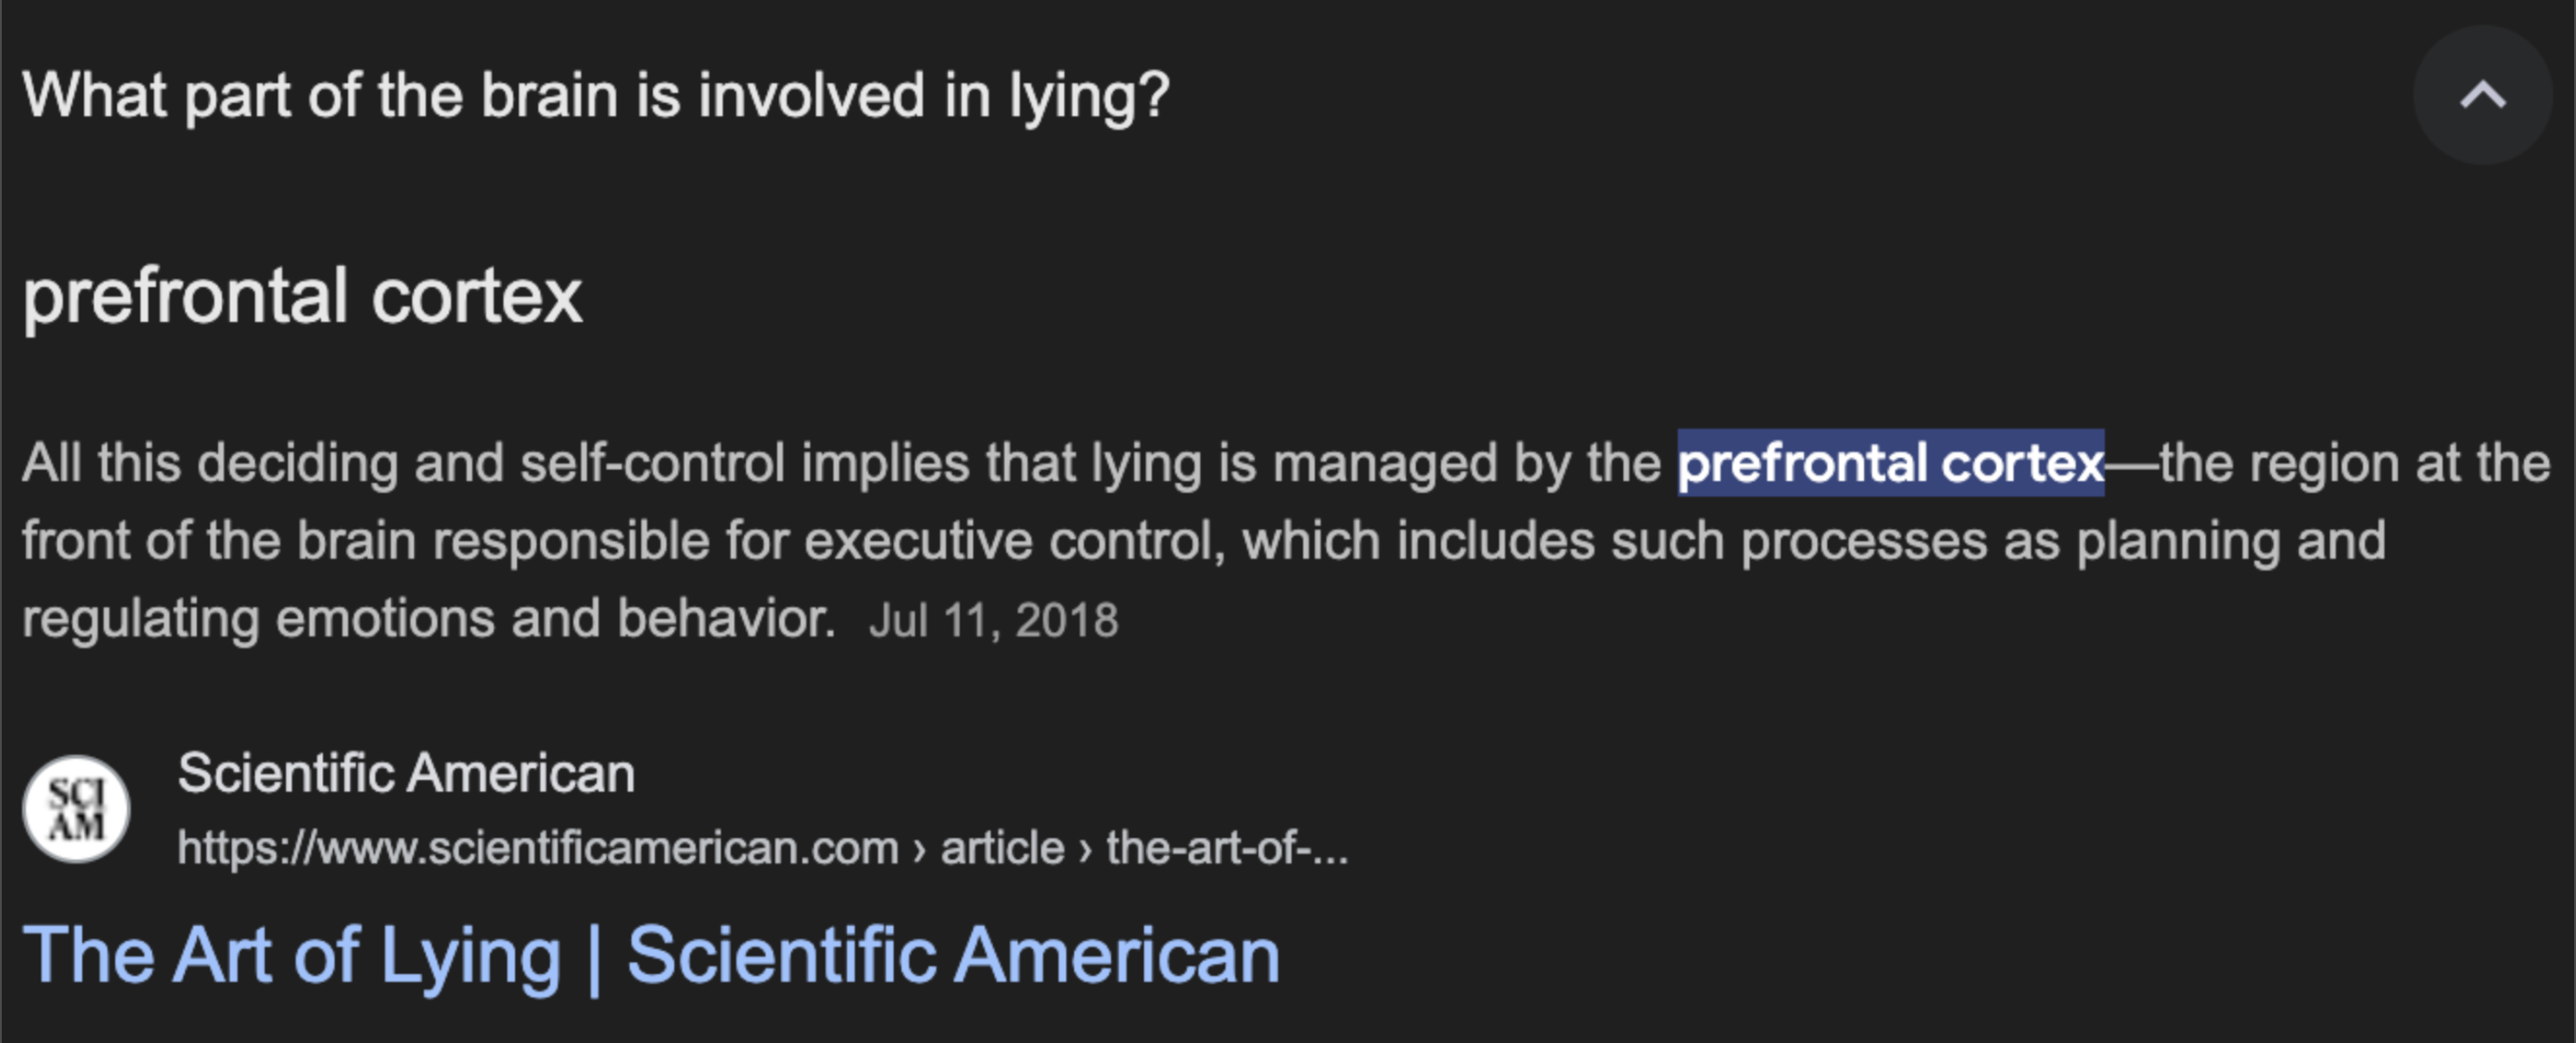Click 'regulating emotions and behavior' in snippet
This screenshot has height=1043, width=2576.
pyautogui.click(x=428, y=618)
